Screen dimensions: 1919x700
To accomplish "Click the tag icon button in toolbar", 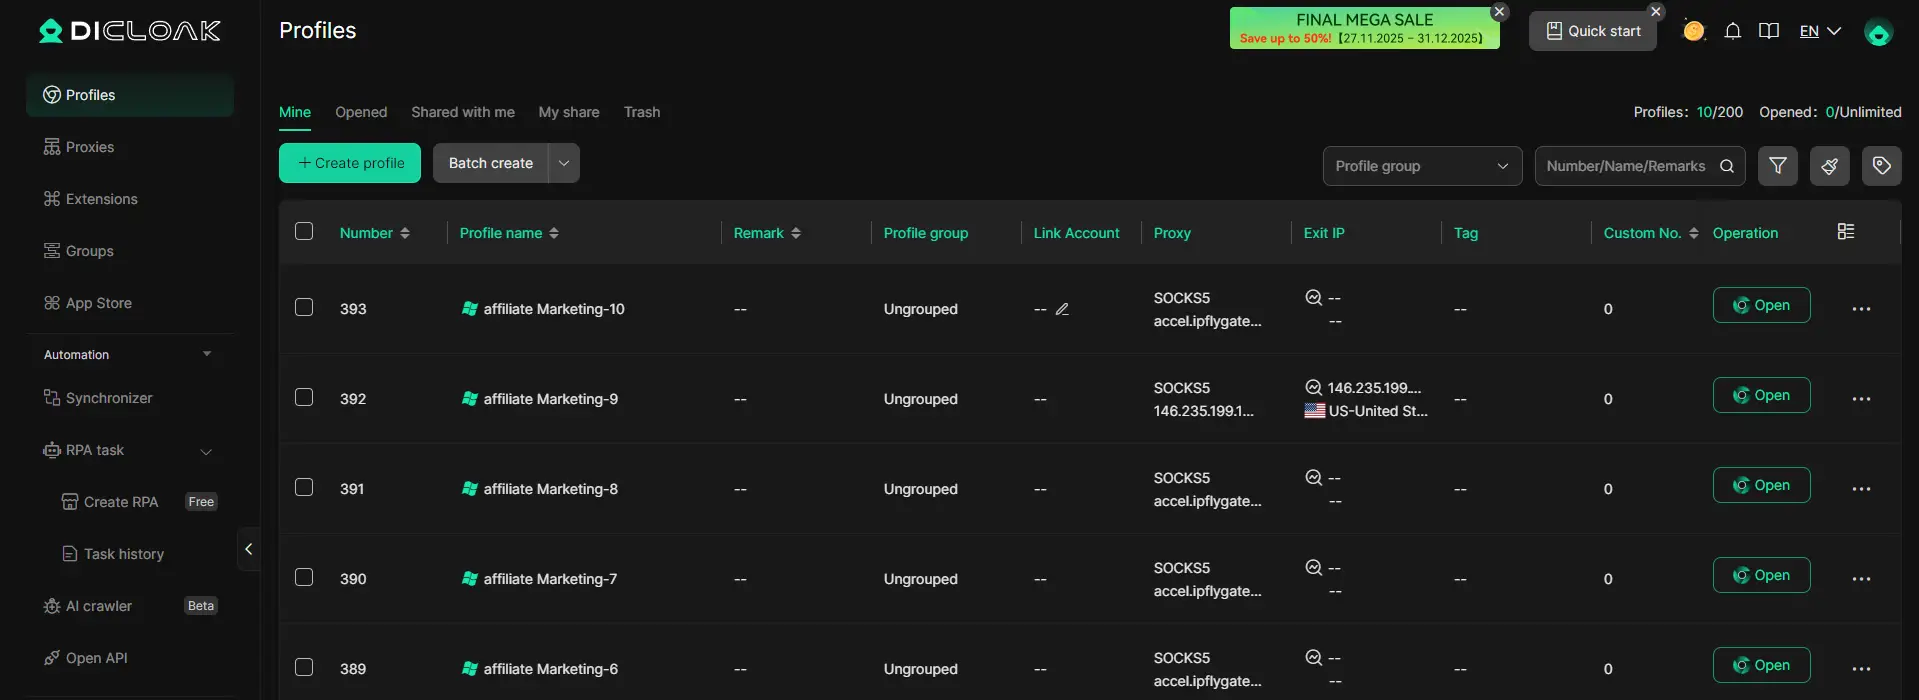I will [1881, 166].
